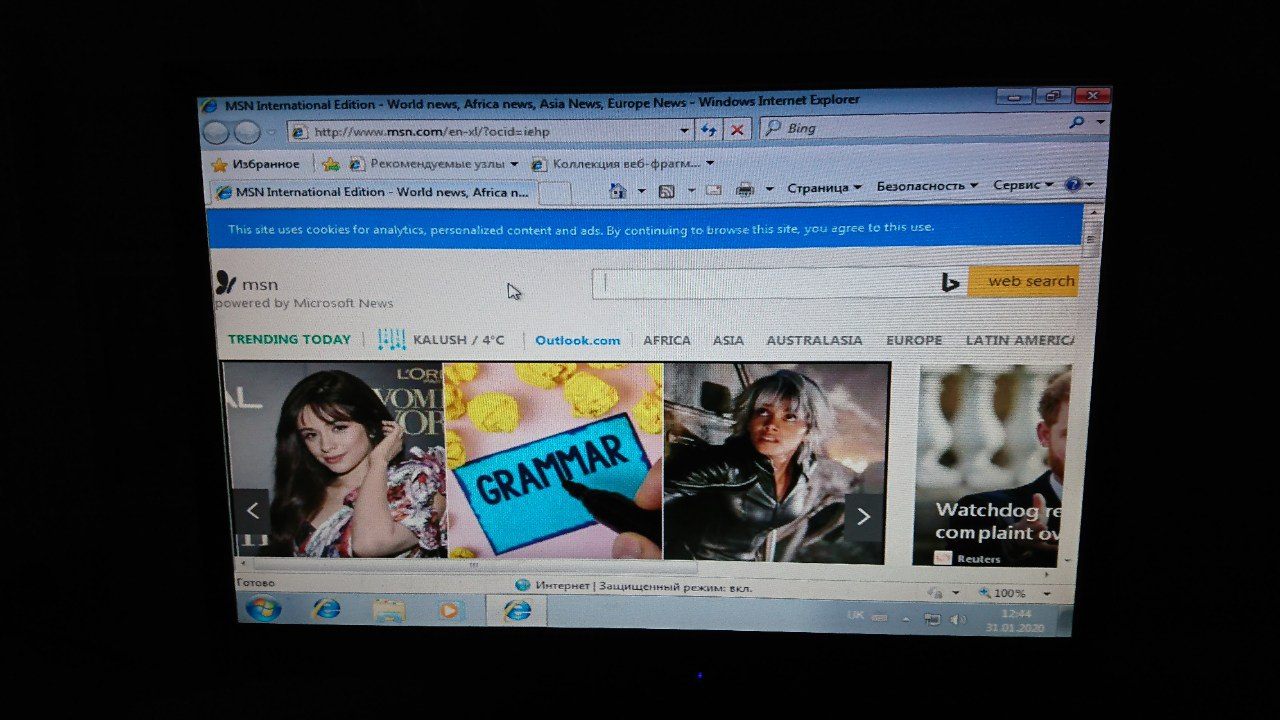Click the running Internet Explorer taskbar button
The height and width of the screenshot is (720, 1280).
pos(516,610)
